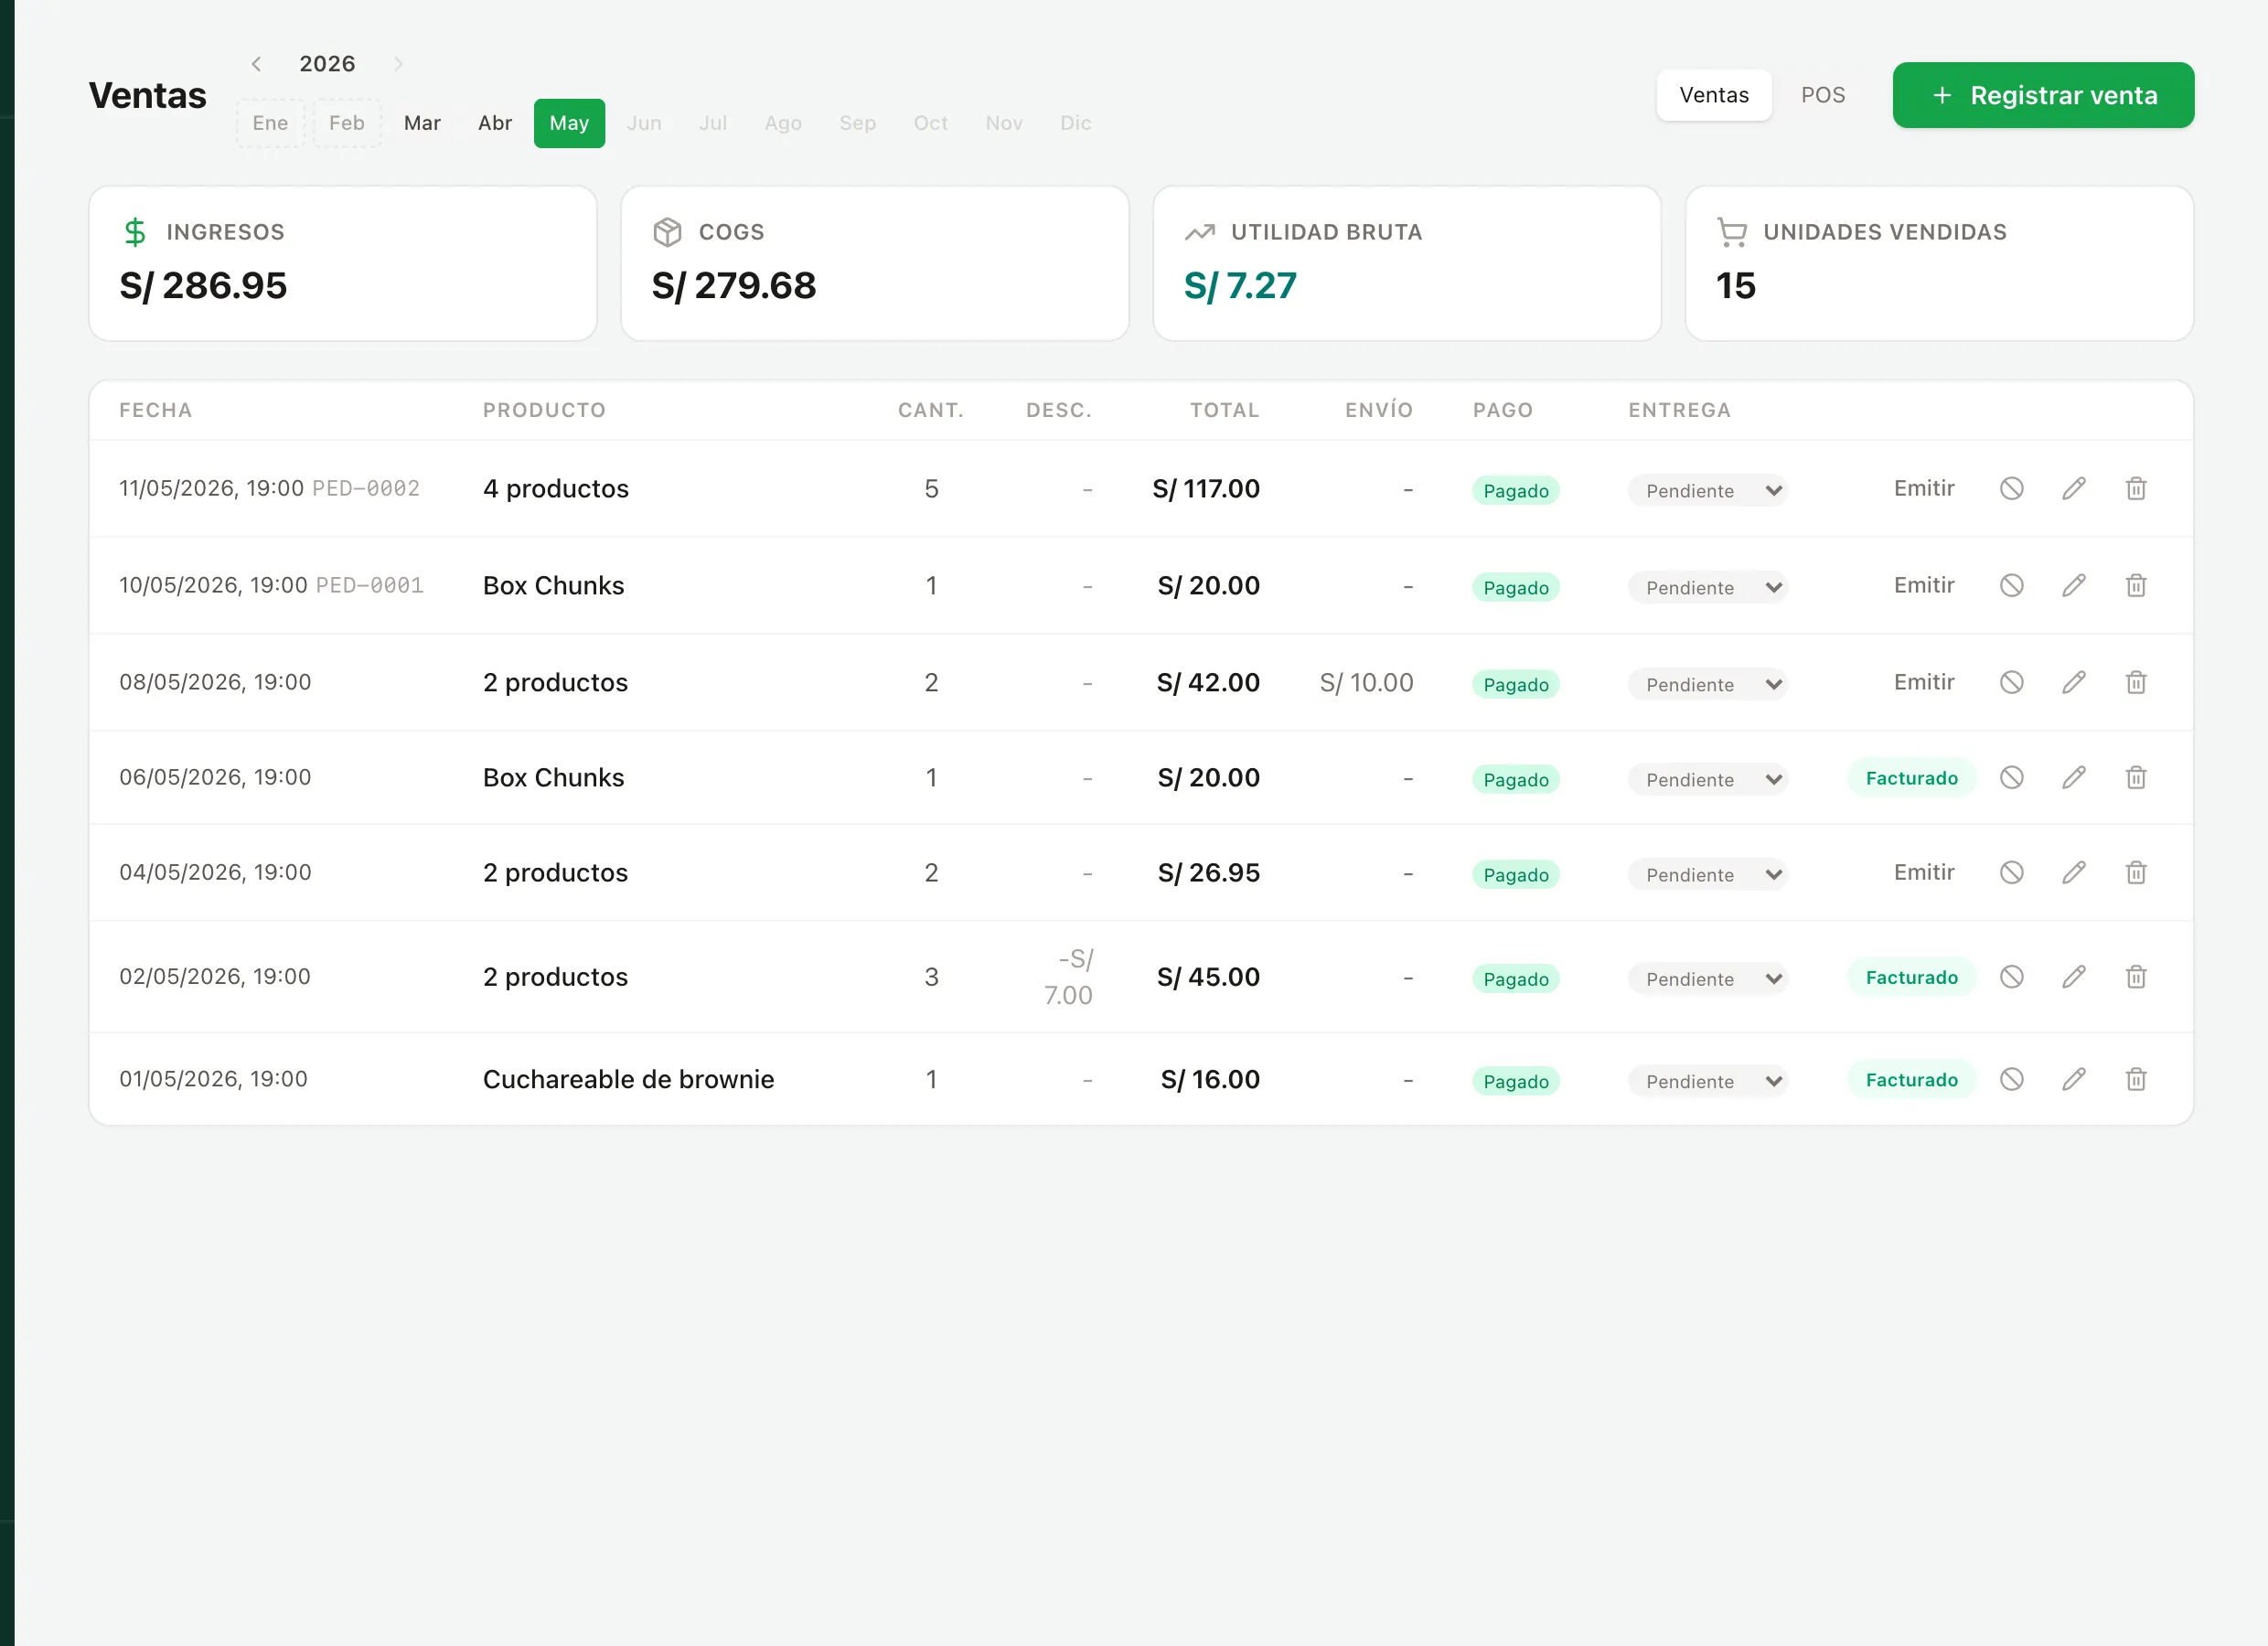Emitir invoice for the 08/05/2026 sale
Screen dimensions: 2268x1646
(x=1924, y=682)
